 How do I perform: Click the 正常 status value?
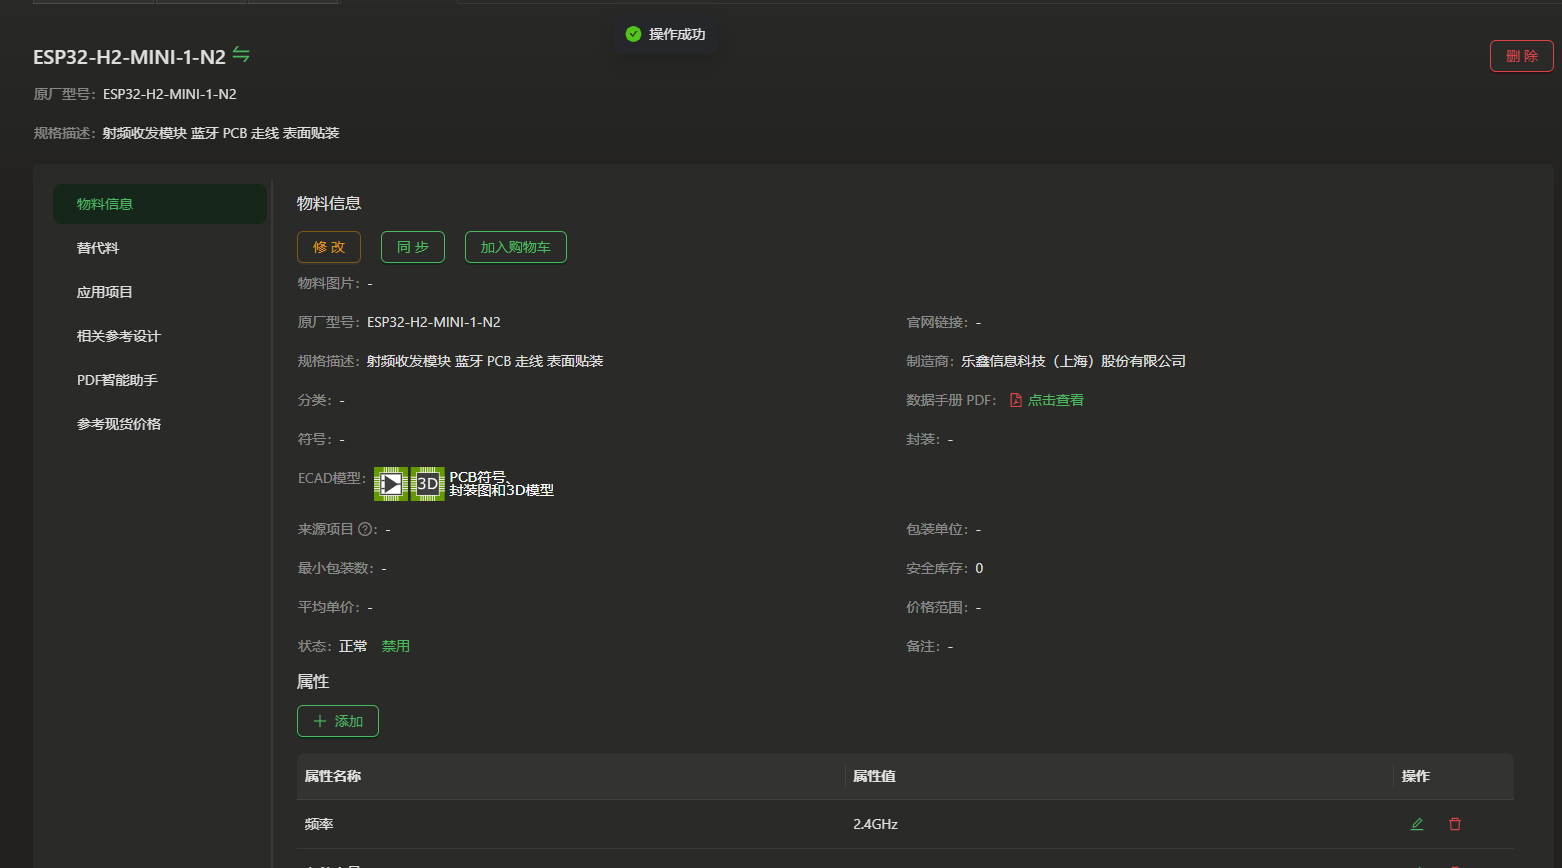tap(353, 646)
